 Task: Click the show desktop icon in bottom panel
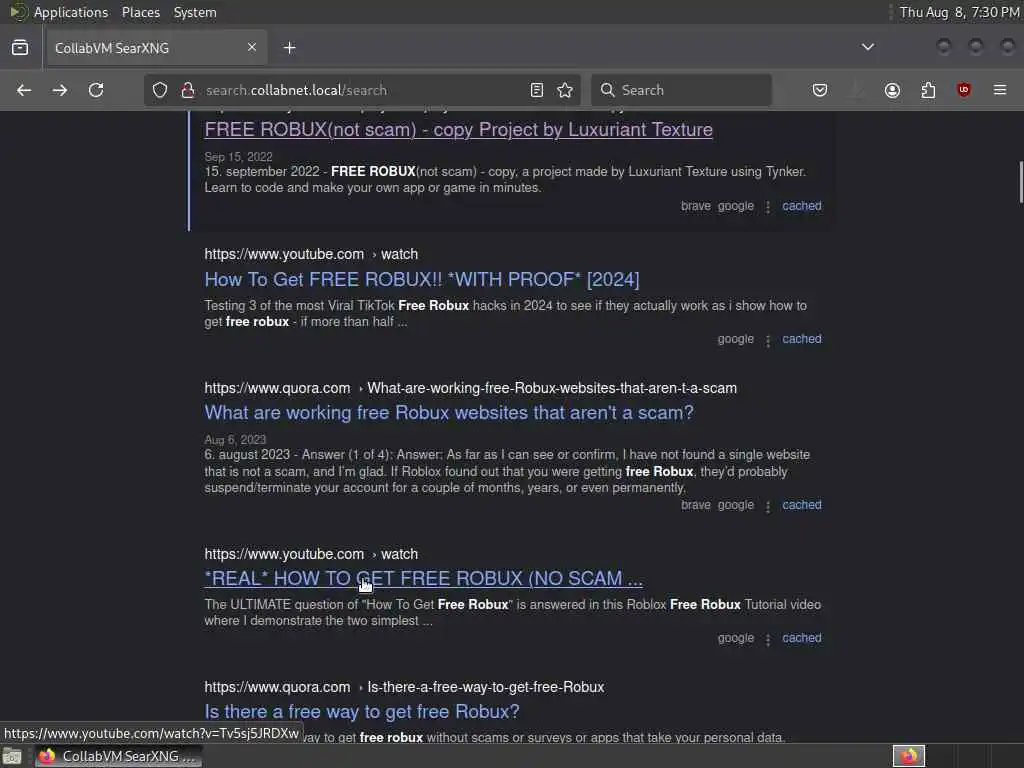coord(12,757)
